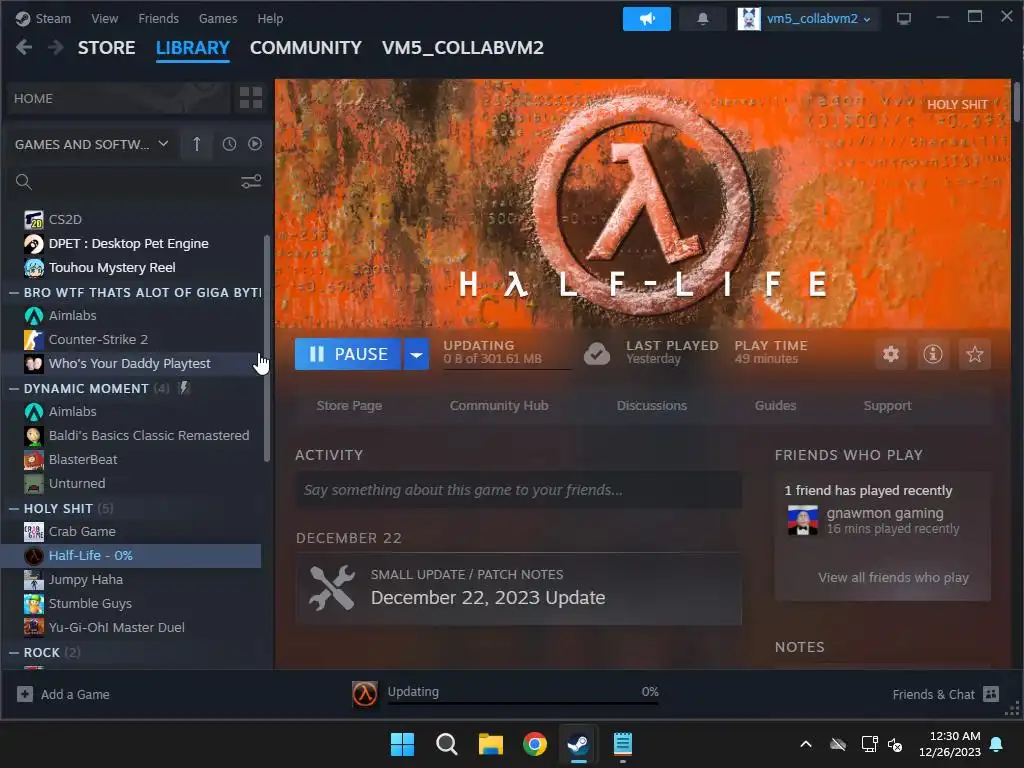
Task: Collapse the ROCK collection
Action: [14, 652]
